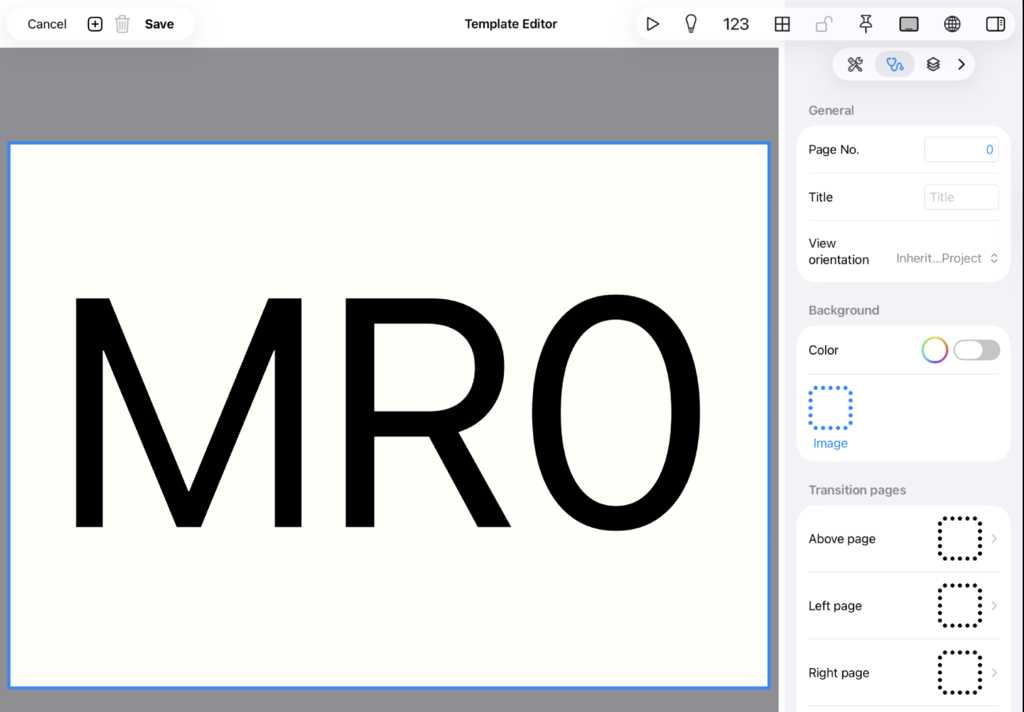
Task: Select the Left page placeholder thumbnail
Action: point(959,606)
